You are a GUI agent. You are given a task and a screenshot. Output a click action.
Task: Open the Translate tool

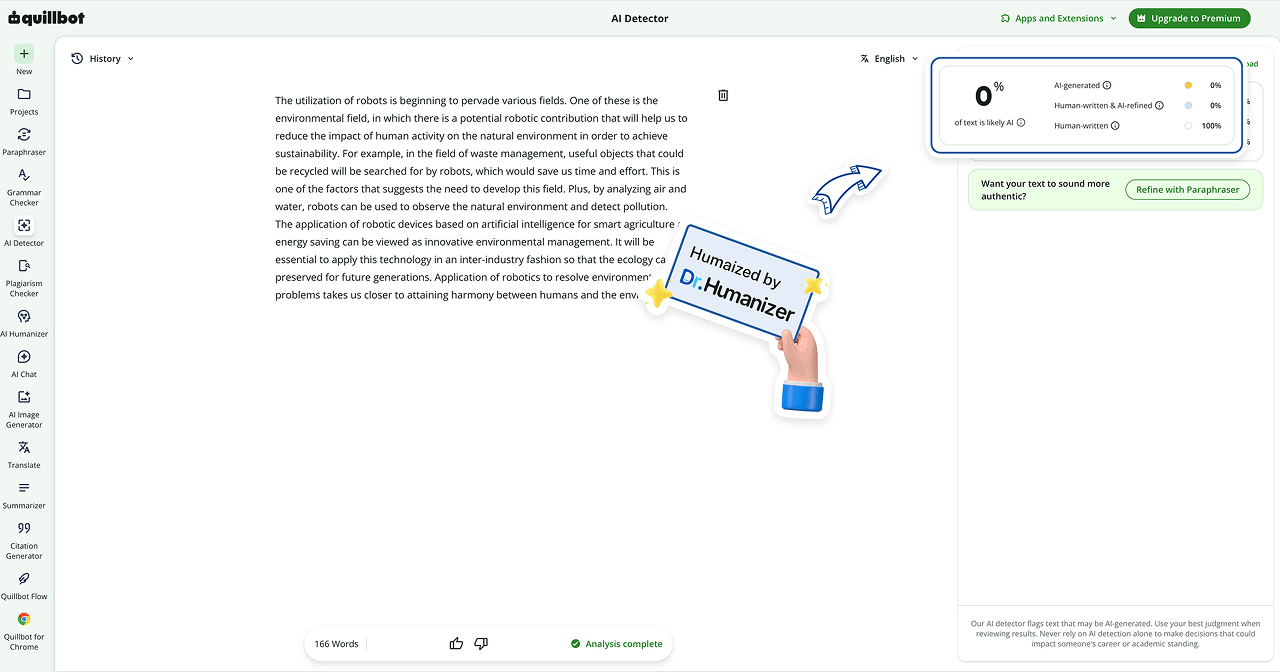click(24, 454)
